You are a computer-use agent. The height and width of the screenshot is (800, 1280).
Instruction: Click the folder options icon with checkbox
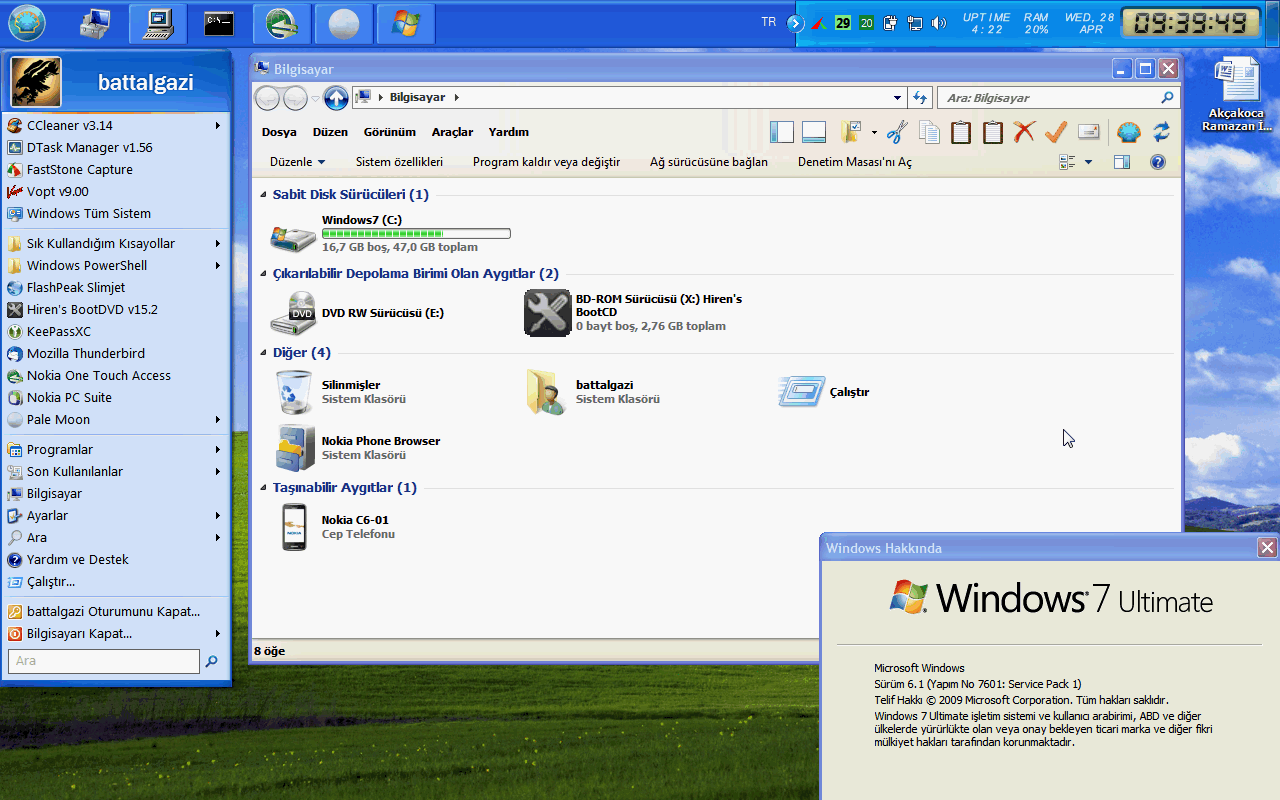pyautogui.click(x=852, y=132)
